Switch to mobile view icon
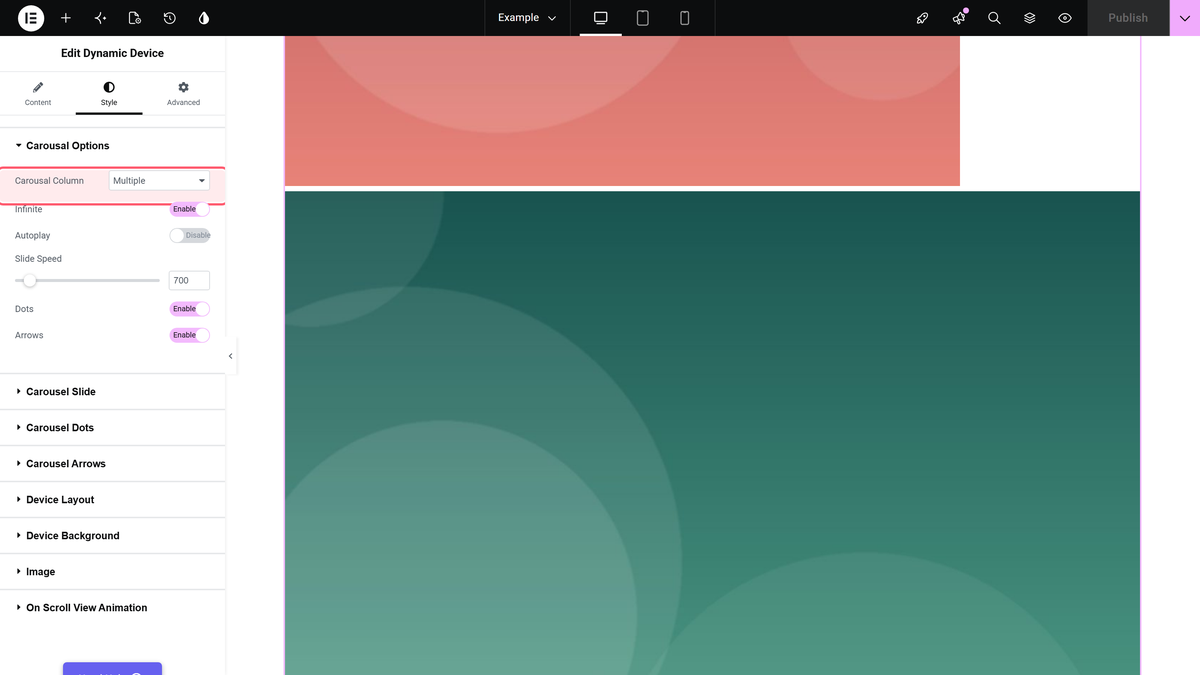This screenshot has width=1200, height=675. click(x=685, y=18)
